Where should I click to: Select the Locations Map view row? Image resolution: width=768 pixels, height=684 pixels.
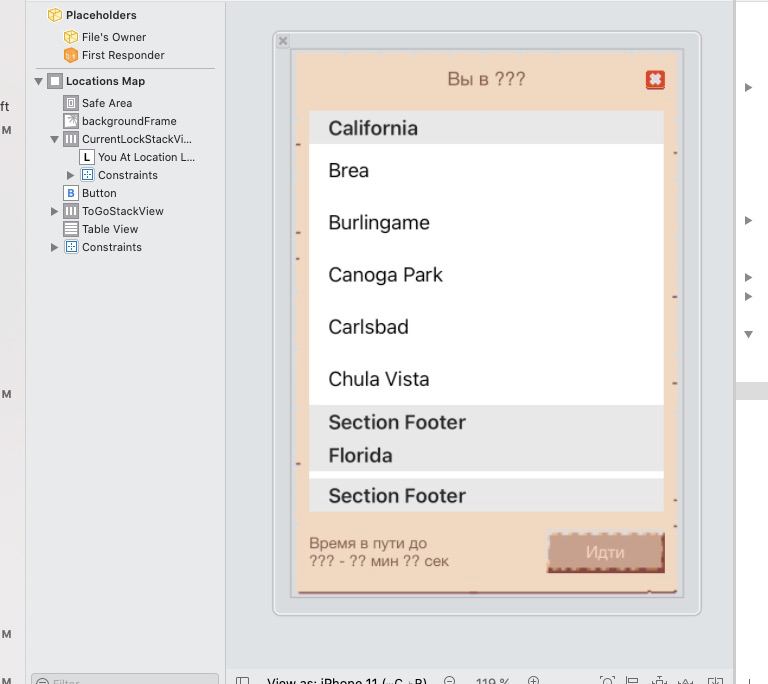(x=105, y=81)
